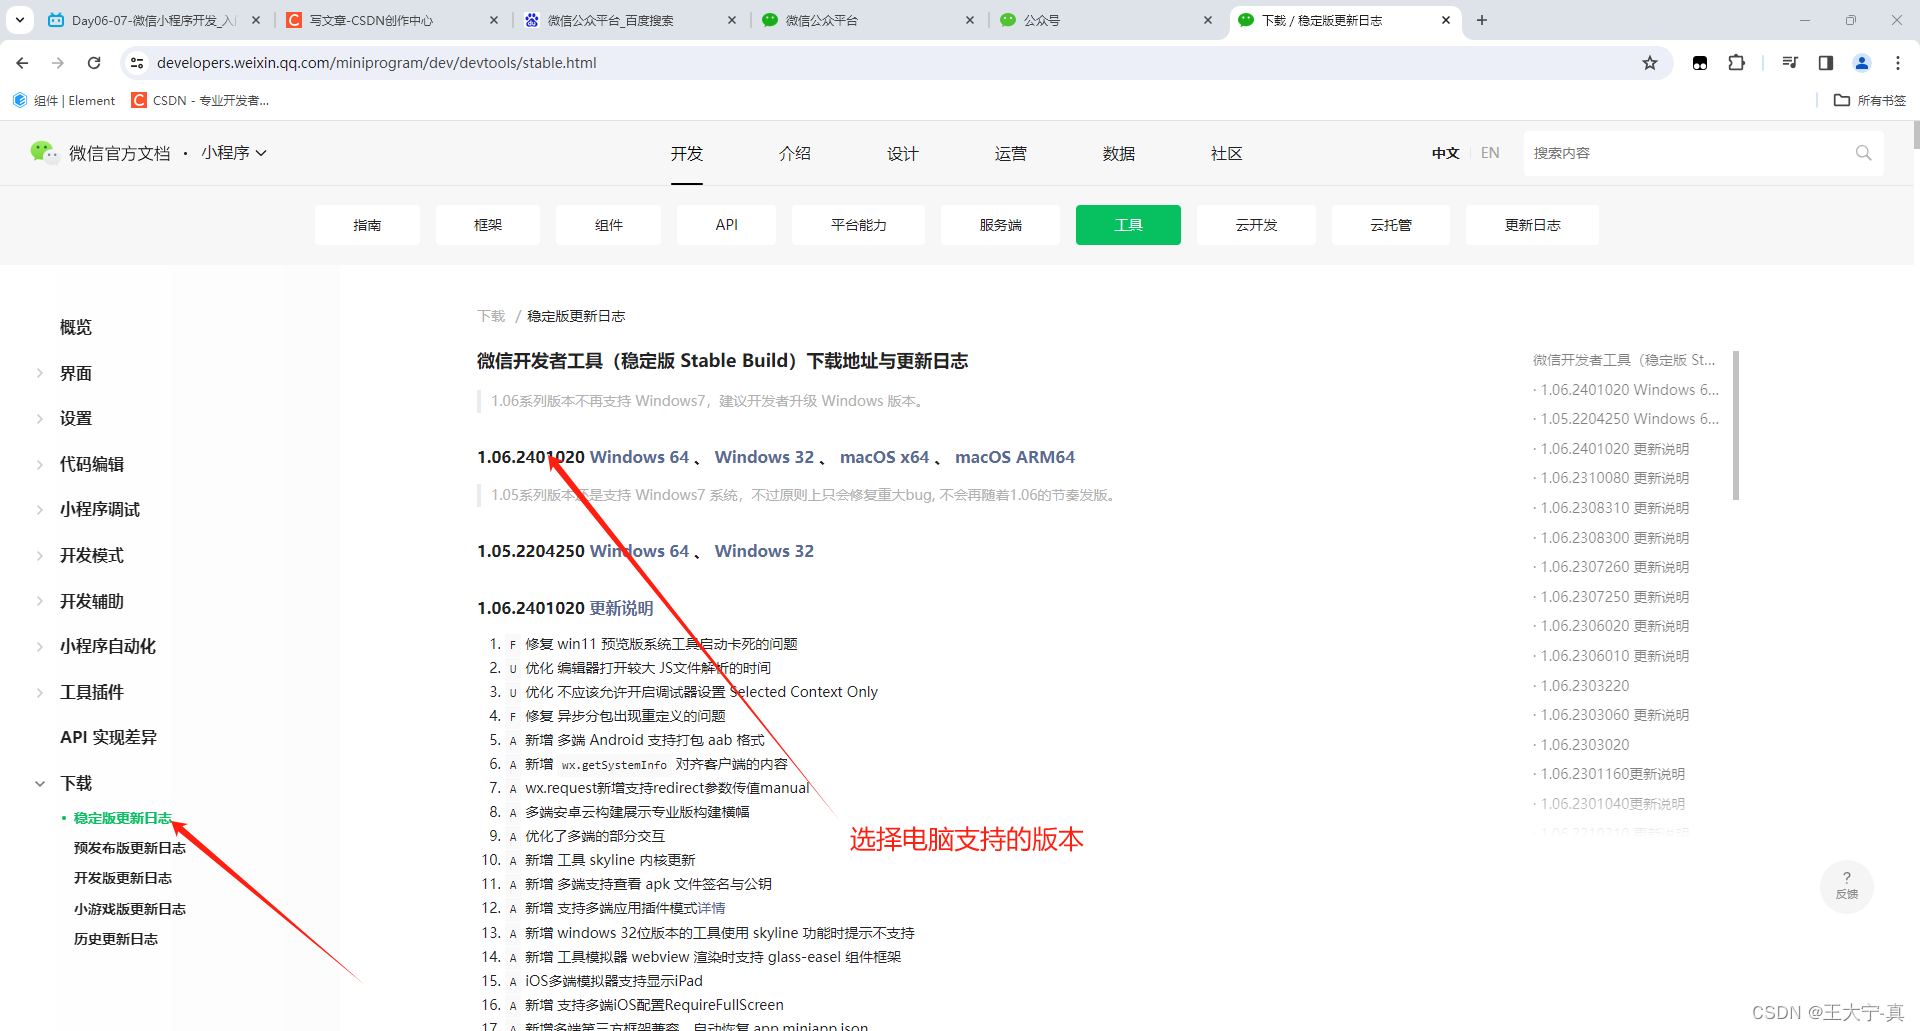Bookmark this page with star icon
Viewport: 1920px width, 1031px height.
pos(1650,63)
